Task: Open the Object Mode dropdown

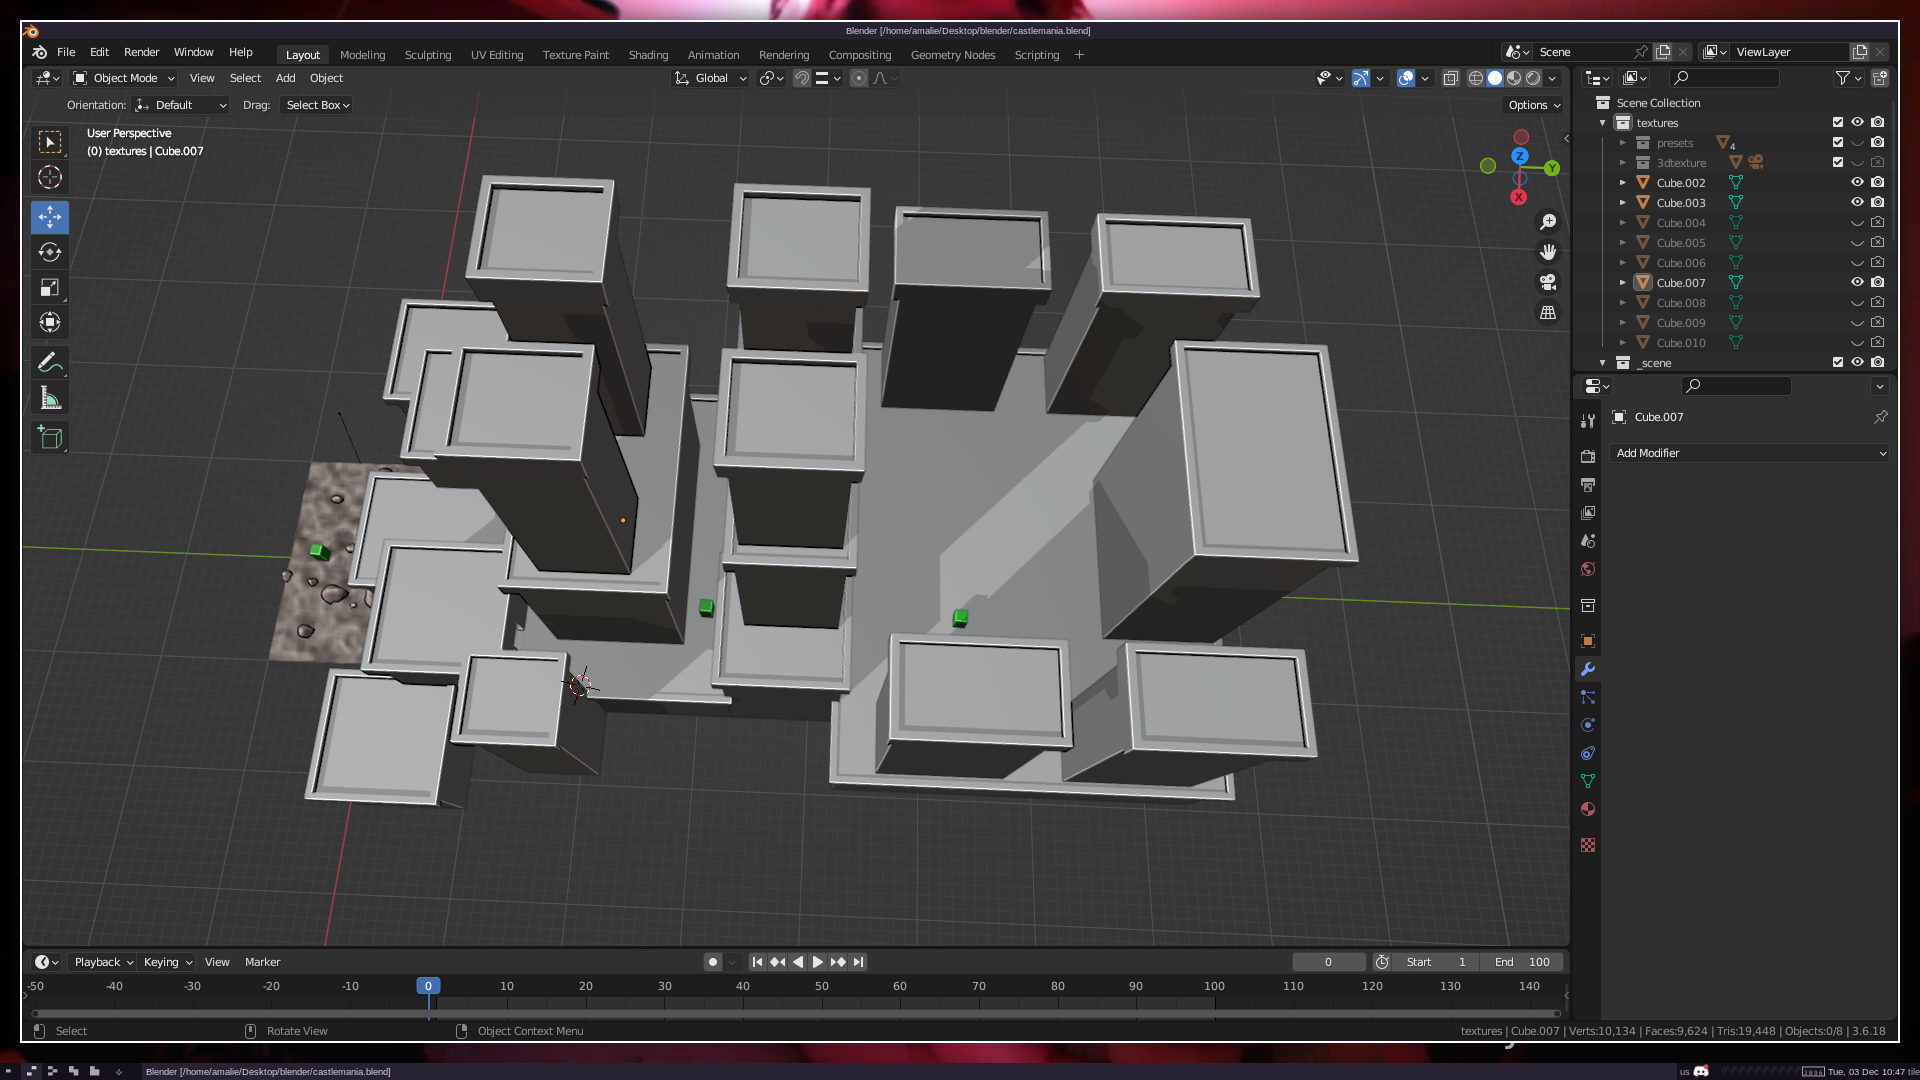Action: click(124, 78)
